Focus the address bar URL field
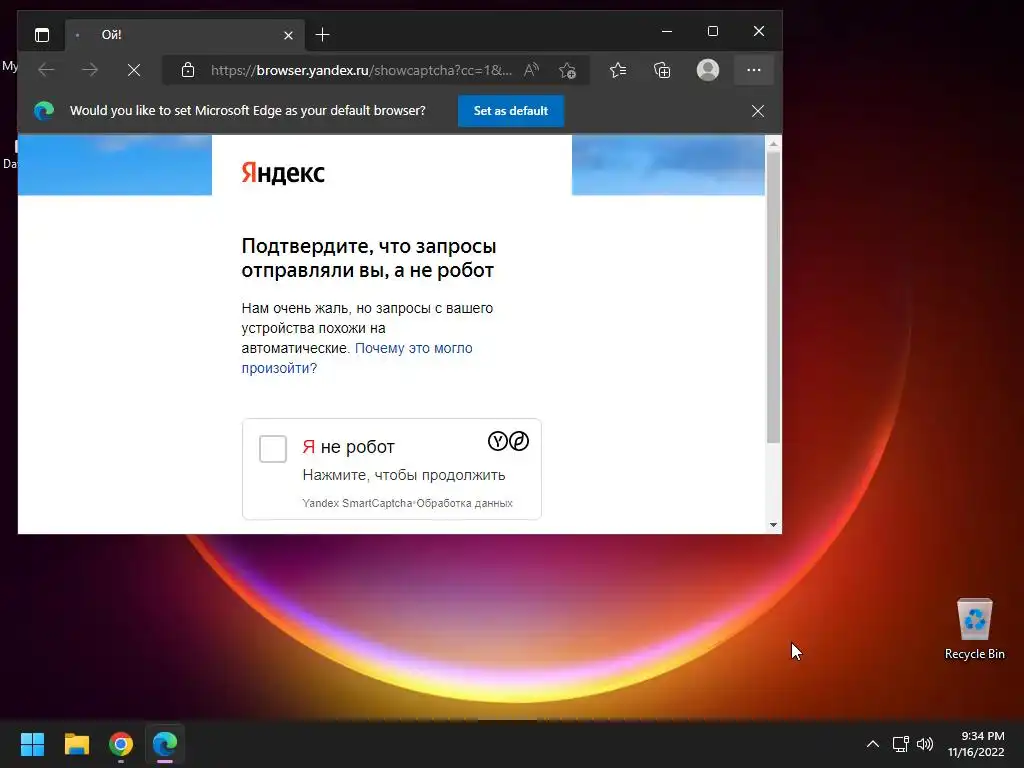Image resolution: width=1024 pixels, height=768 pixels. pyautogui.click(x=361, y=70)
